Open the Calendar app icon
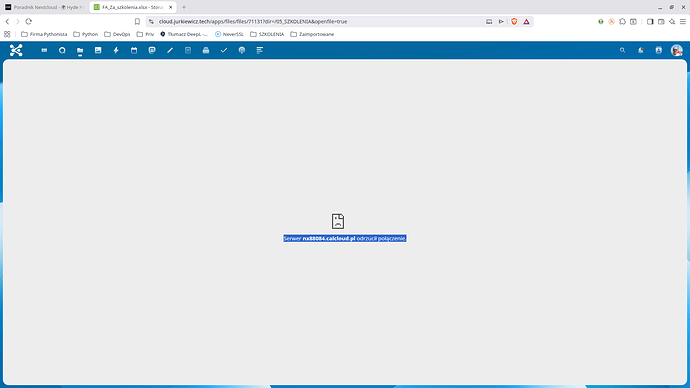The width and height of the screenshot is (690, 388). 134,50
